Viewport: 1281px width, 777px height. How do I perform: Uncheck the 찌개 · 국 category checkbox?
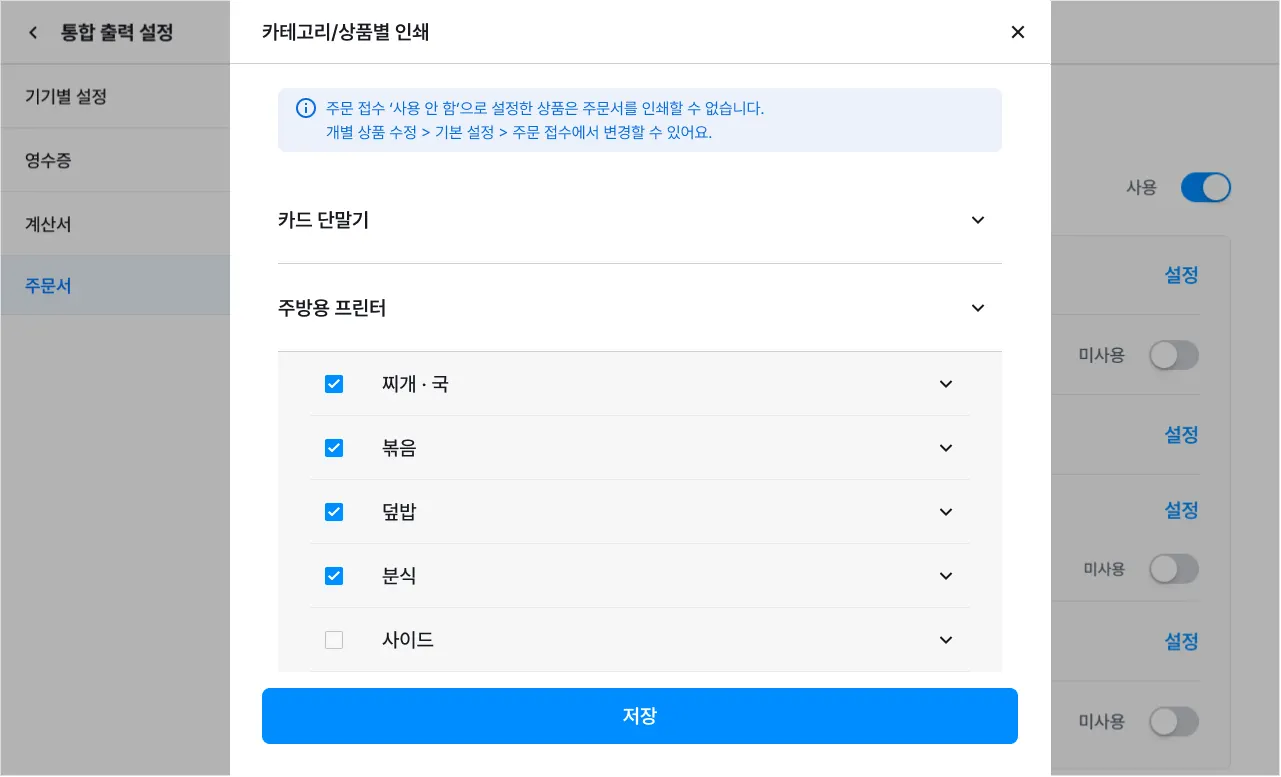click(x=334, y=384)
